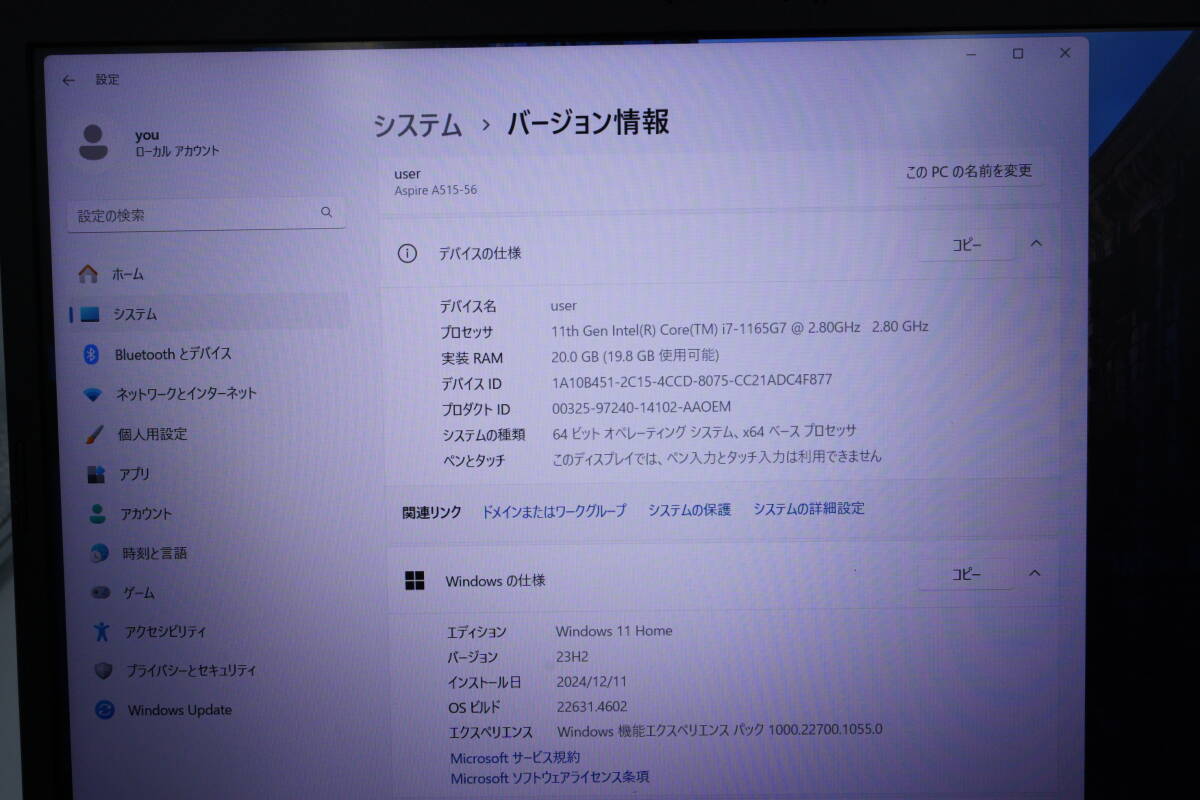Click the back arrow in Settings
Screen dimensions: 1200x800
[x=68, y=80]
